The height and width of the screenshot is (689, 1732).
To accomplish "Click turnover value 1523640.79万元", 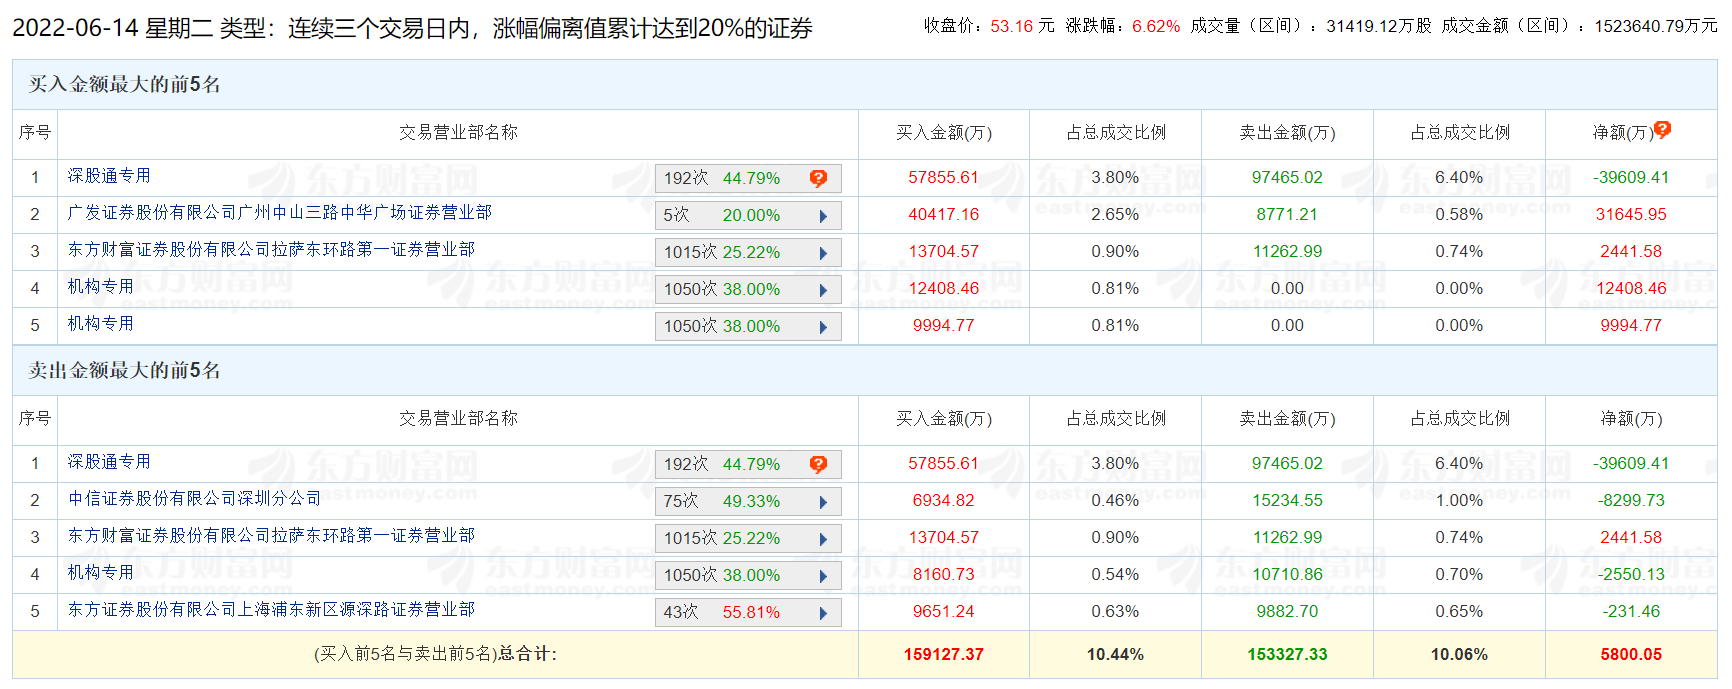I will pos(1656,26).
